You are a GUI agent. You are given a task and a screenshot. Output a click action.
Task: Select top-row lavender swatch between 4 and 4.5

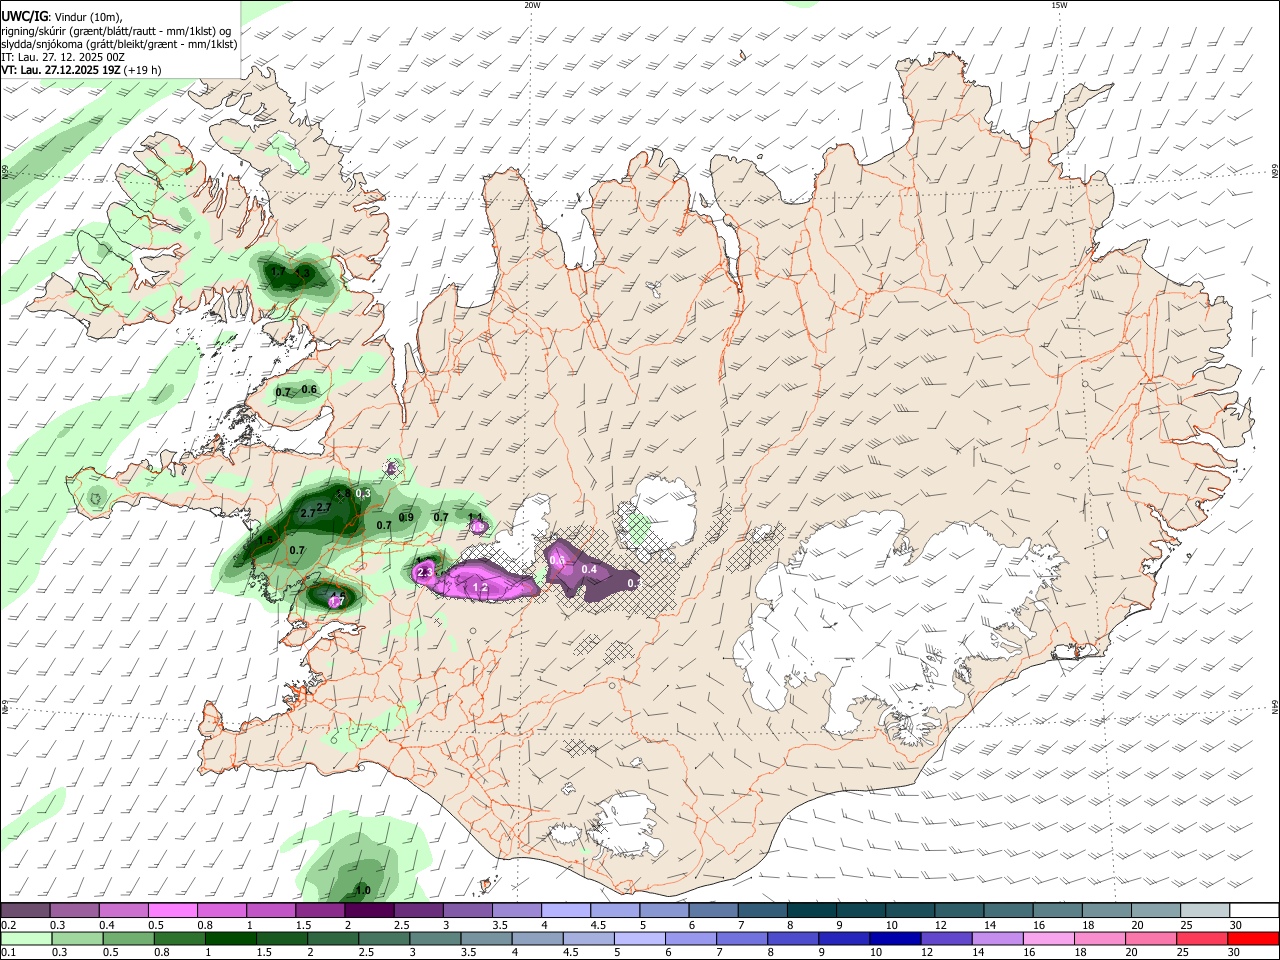tap(566, 910)
